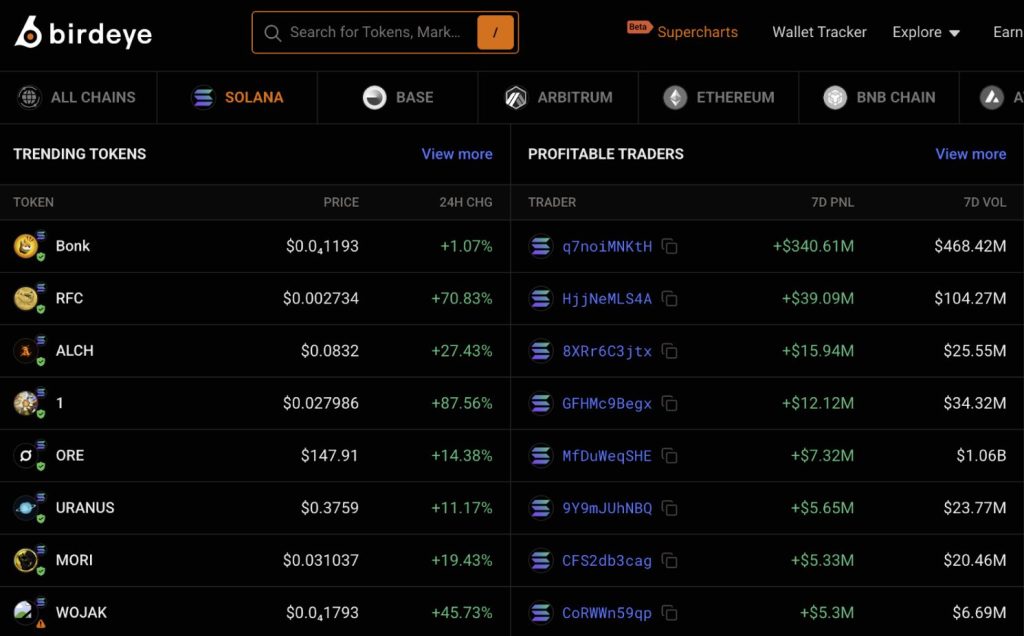The width and height of the screenshot is (1024, 636).
Task: Switch to the Solana chain tab
Action: tap(238, 98)
